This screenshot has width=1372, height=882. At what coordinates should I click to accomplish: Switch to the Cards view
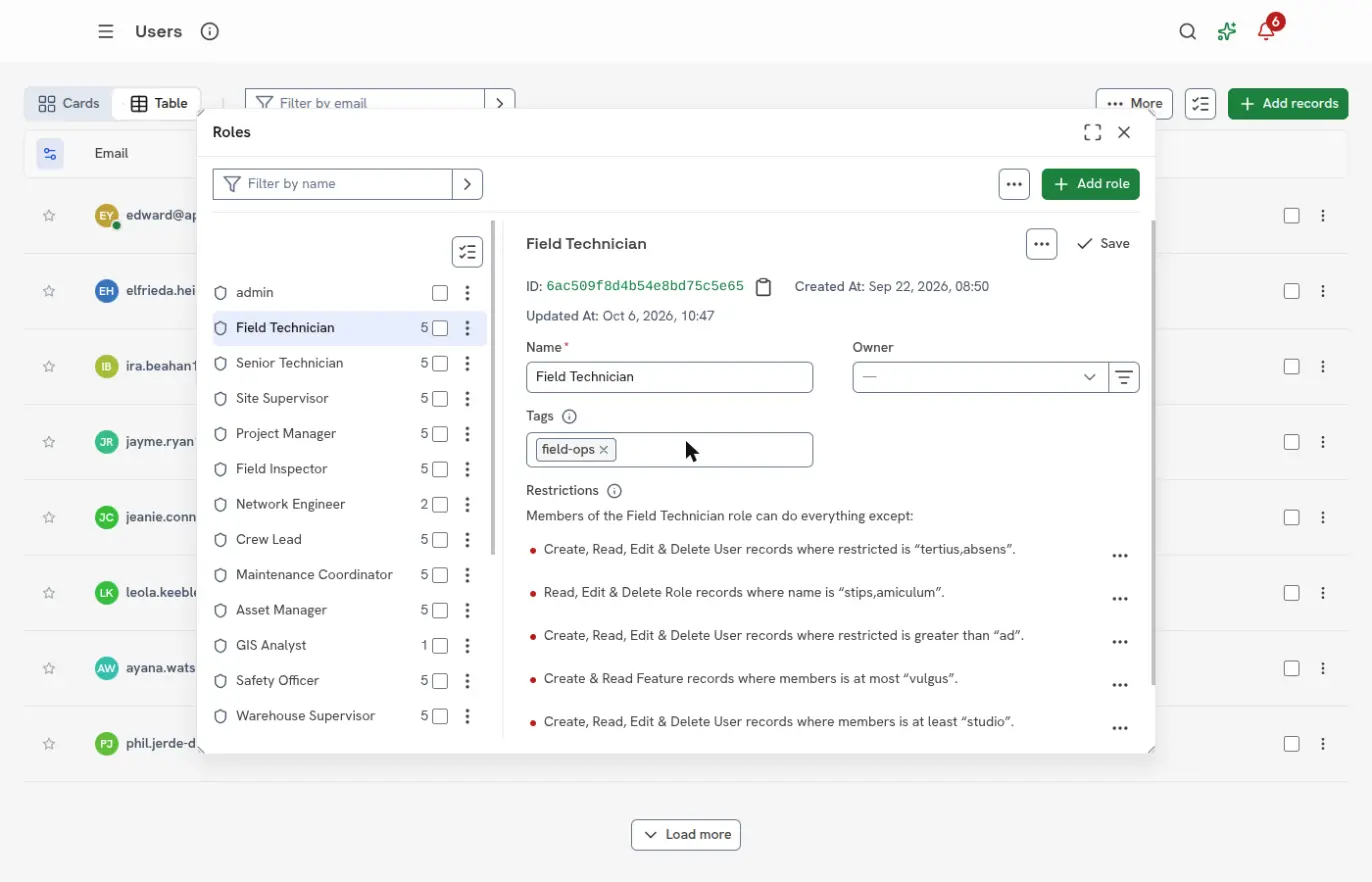pos(69,103)
